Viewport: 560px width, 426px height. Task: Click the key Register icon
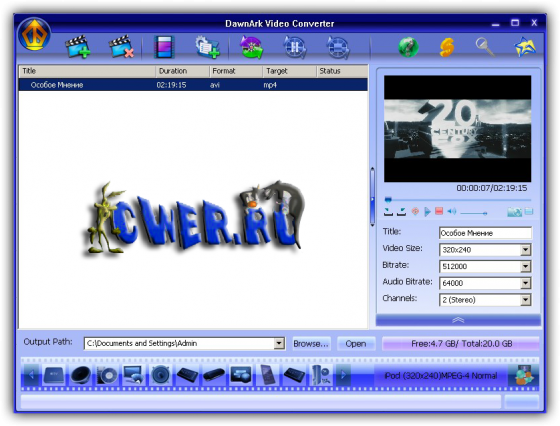pyautogui.click(x=485, y=47)
